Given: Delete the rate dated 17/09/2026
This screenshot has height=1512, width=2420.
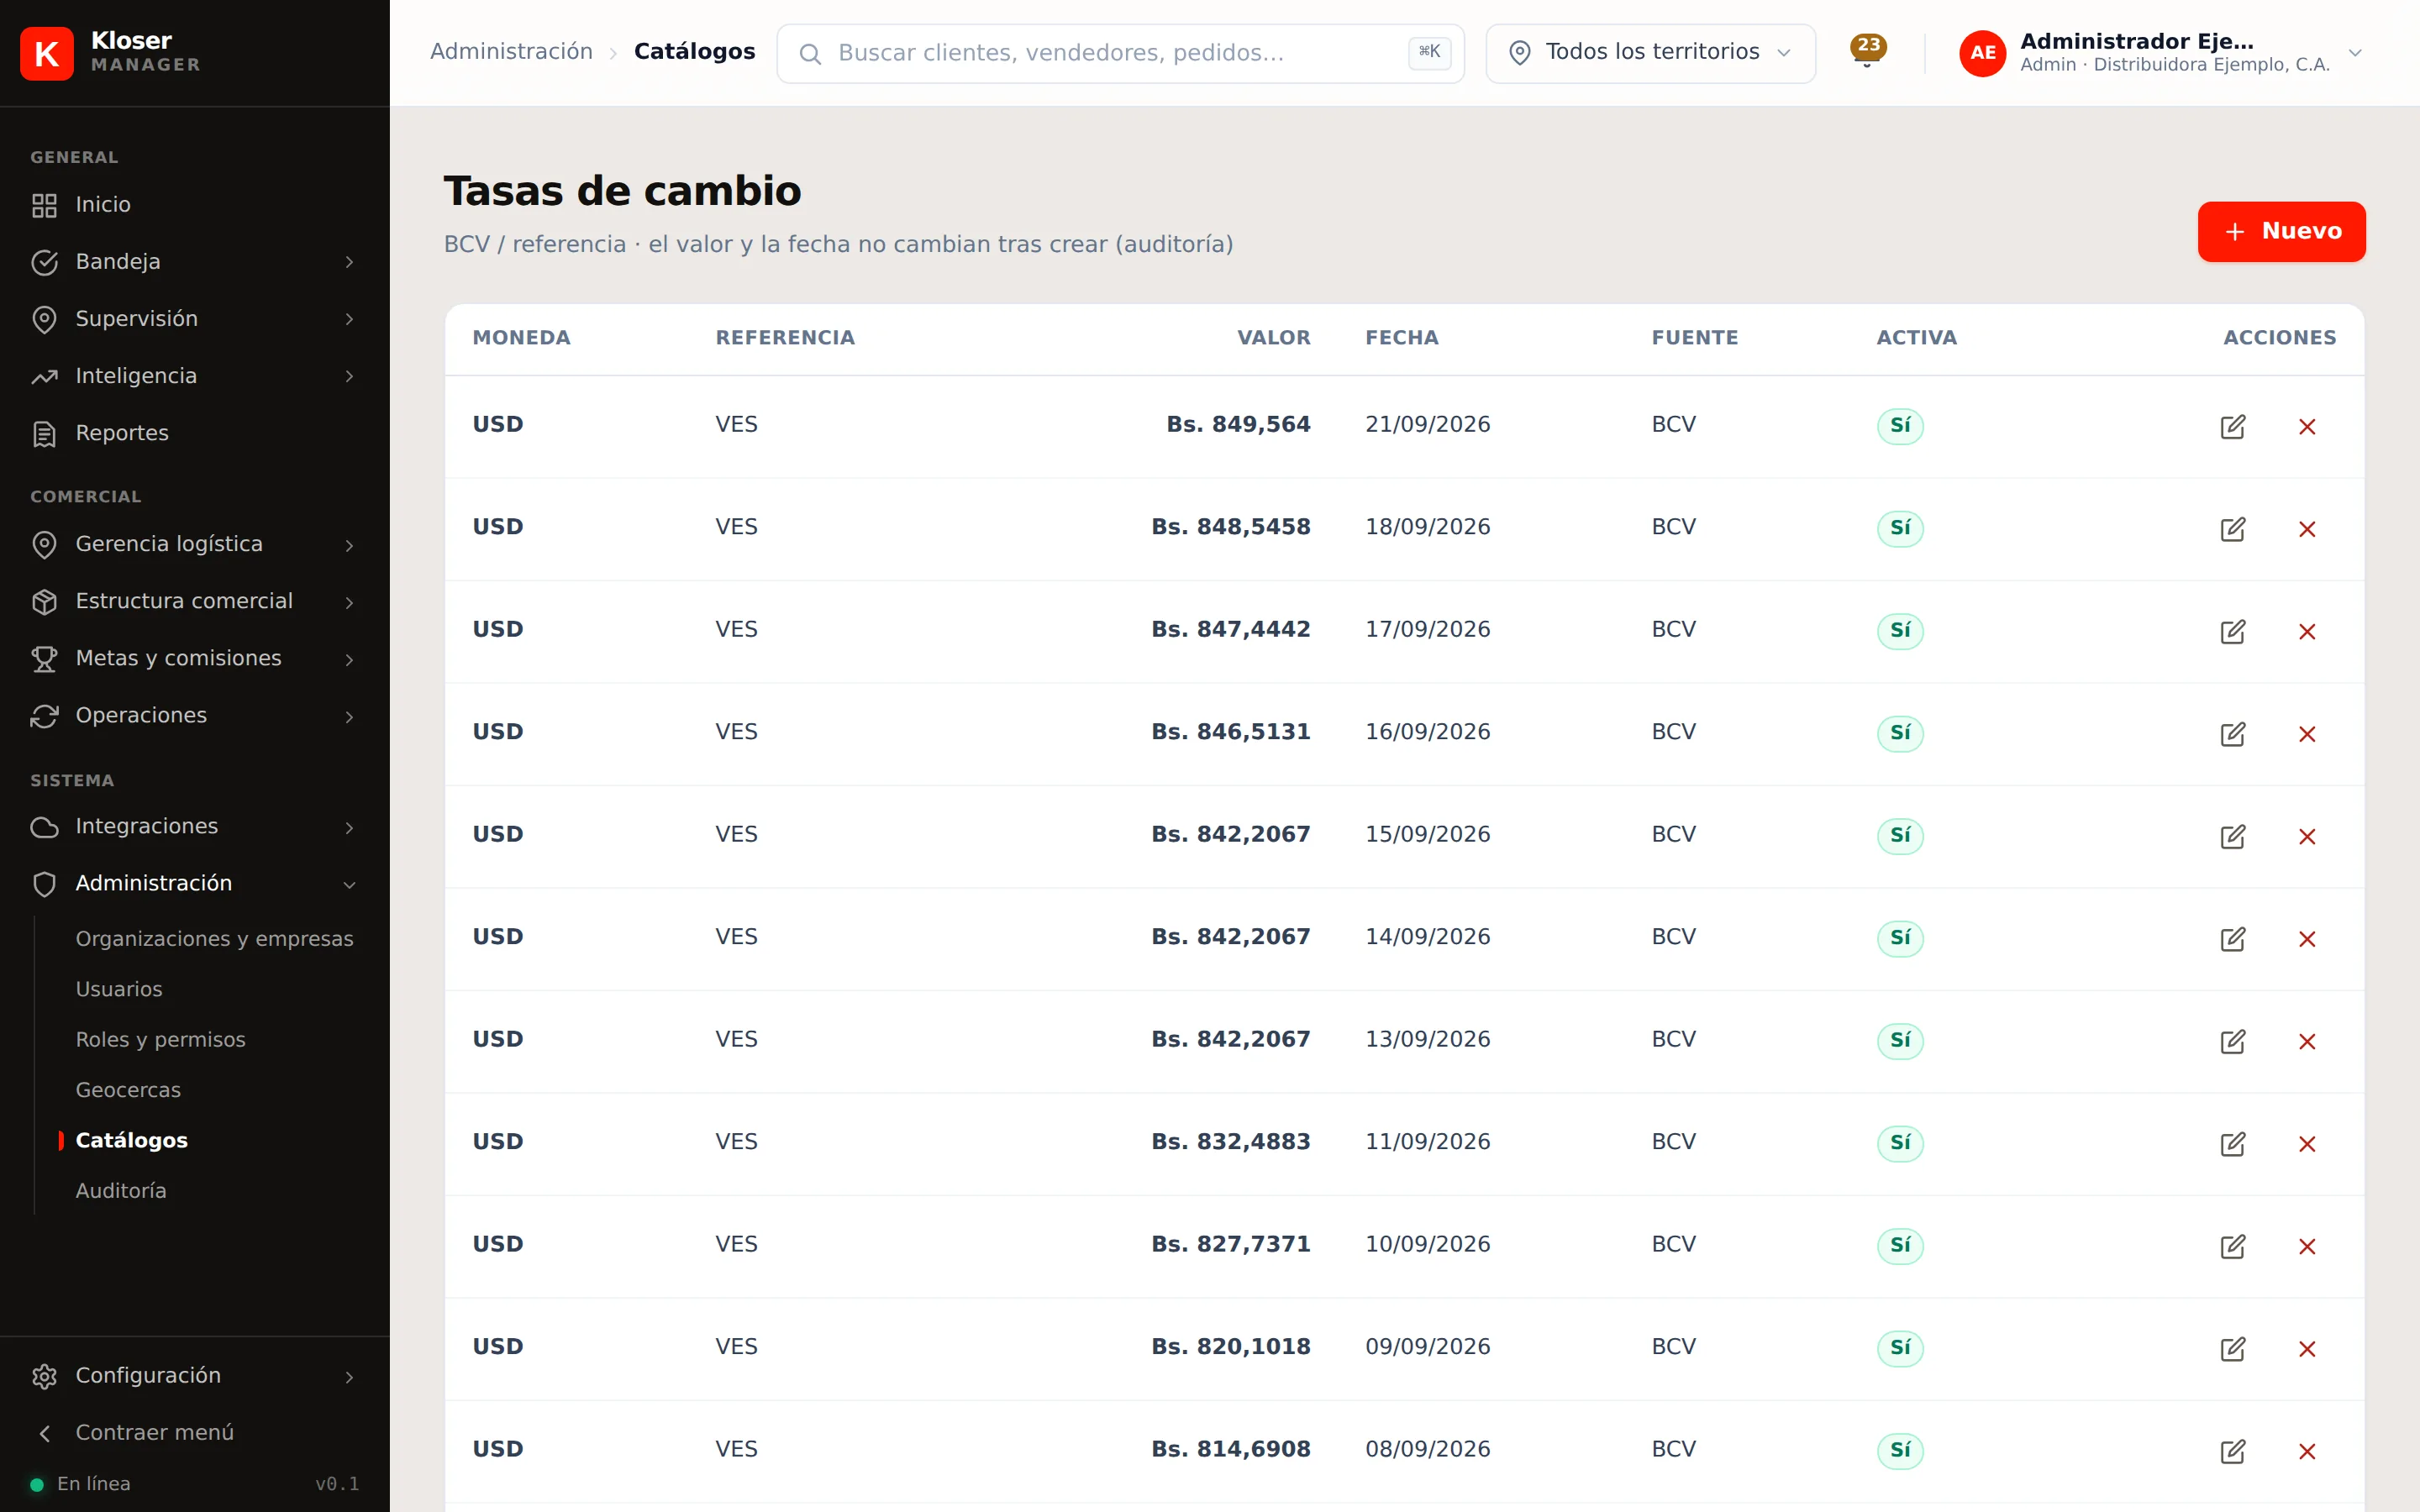Looking at the screenshot, I should pos(2307,632).
